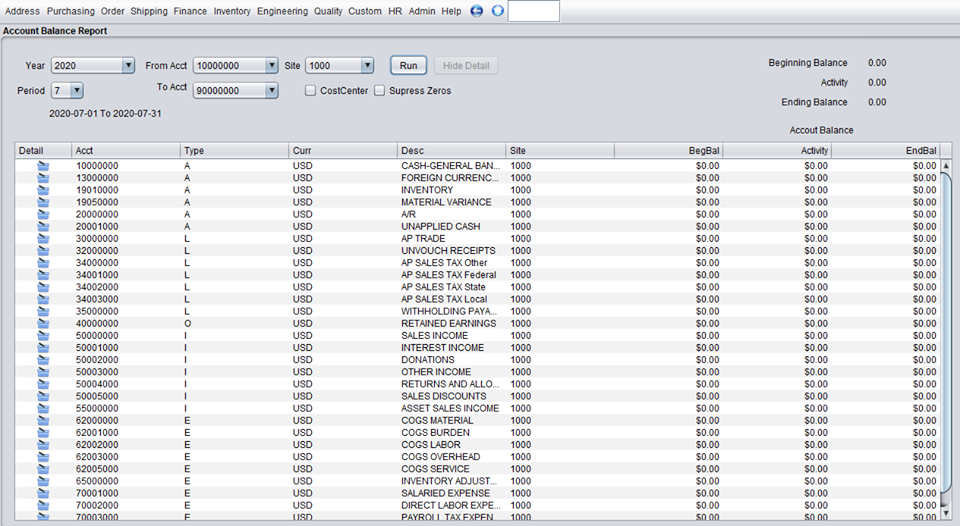The height and width of the screenshot is (526, 960).
Task: Open detail folder for COGS OVERHEAD row
Action: [43, 457]
